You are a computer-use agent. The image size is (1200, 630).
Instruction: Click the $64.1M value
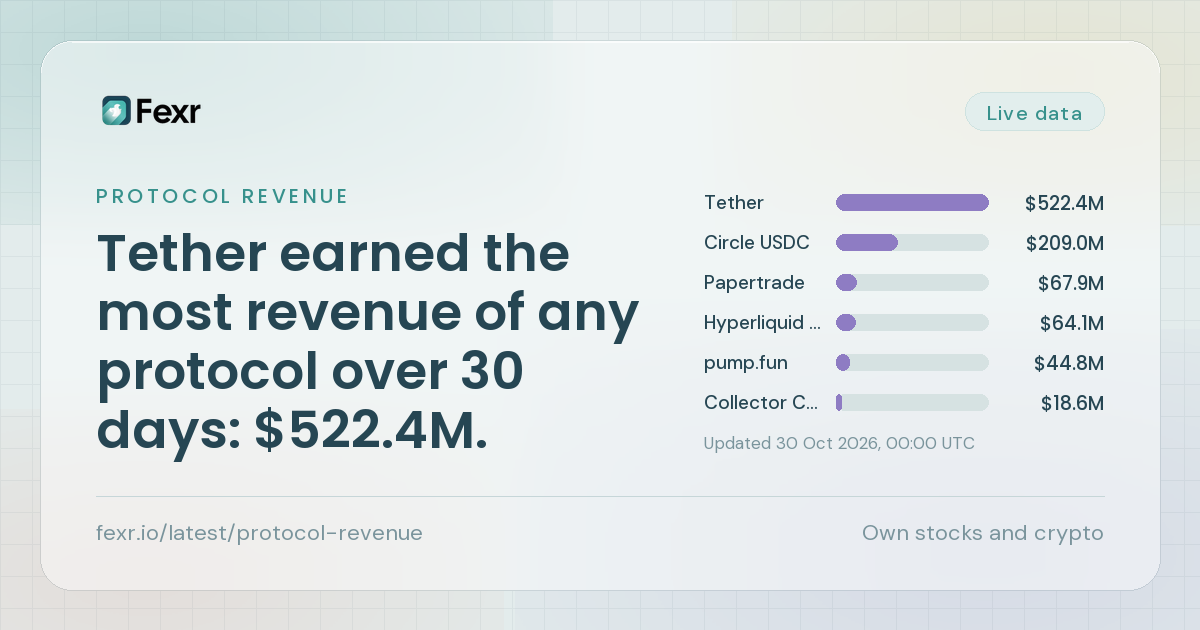pyautogui.click(x=1071, y=323)
